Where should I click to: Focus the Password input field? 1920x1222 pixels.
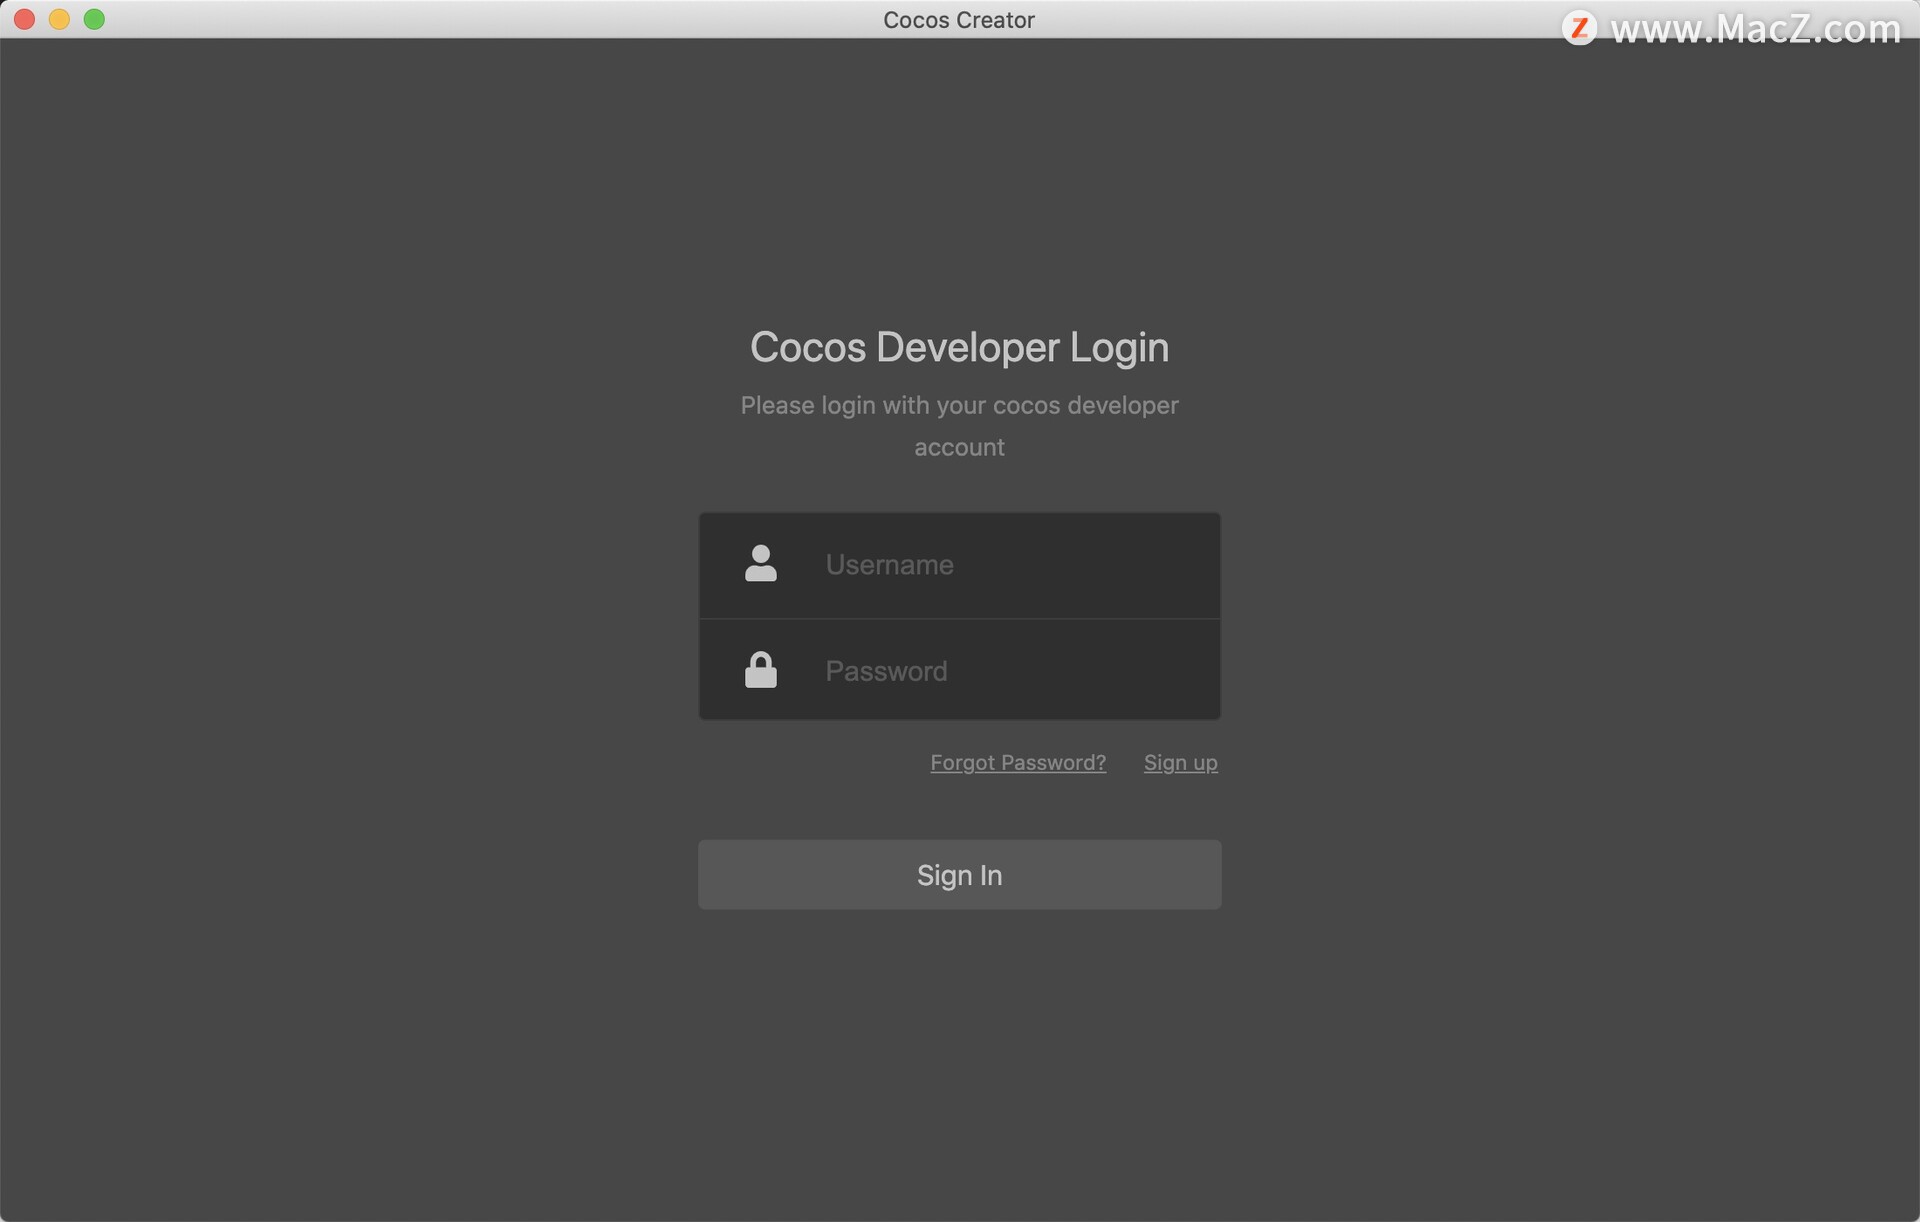(x=959, y=669)
